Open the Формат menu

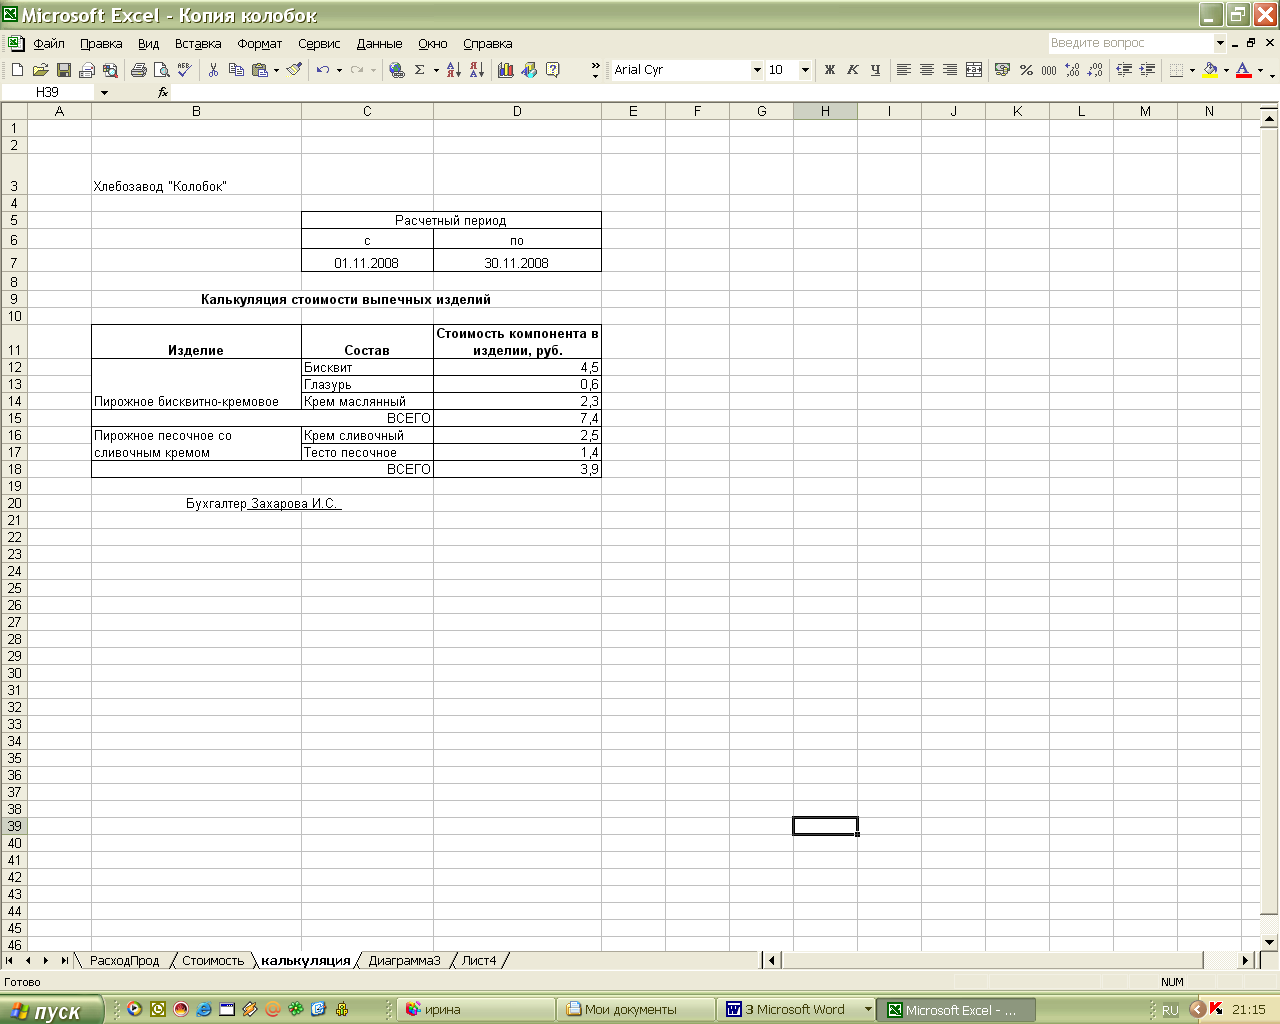click(x=260, y=44)
